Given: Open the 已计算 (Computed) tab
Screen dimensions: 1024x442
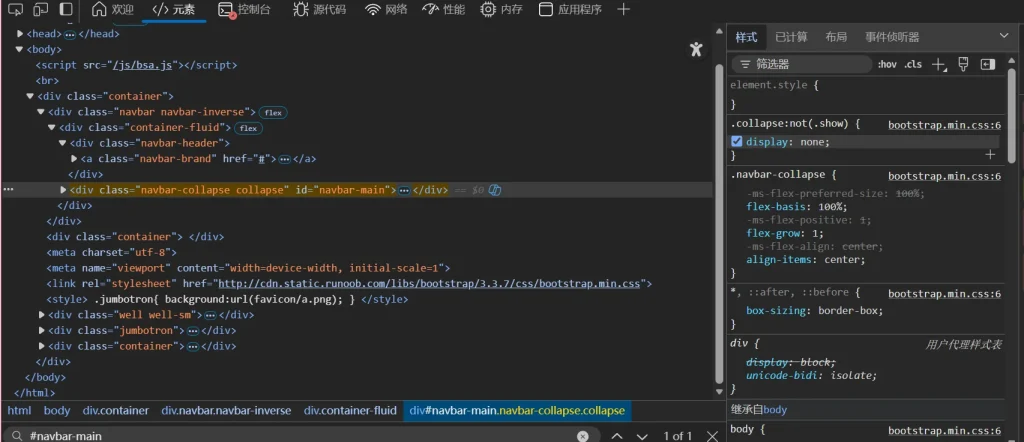Looking at the screenshot, I should (x=791, y=37).
